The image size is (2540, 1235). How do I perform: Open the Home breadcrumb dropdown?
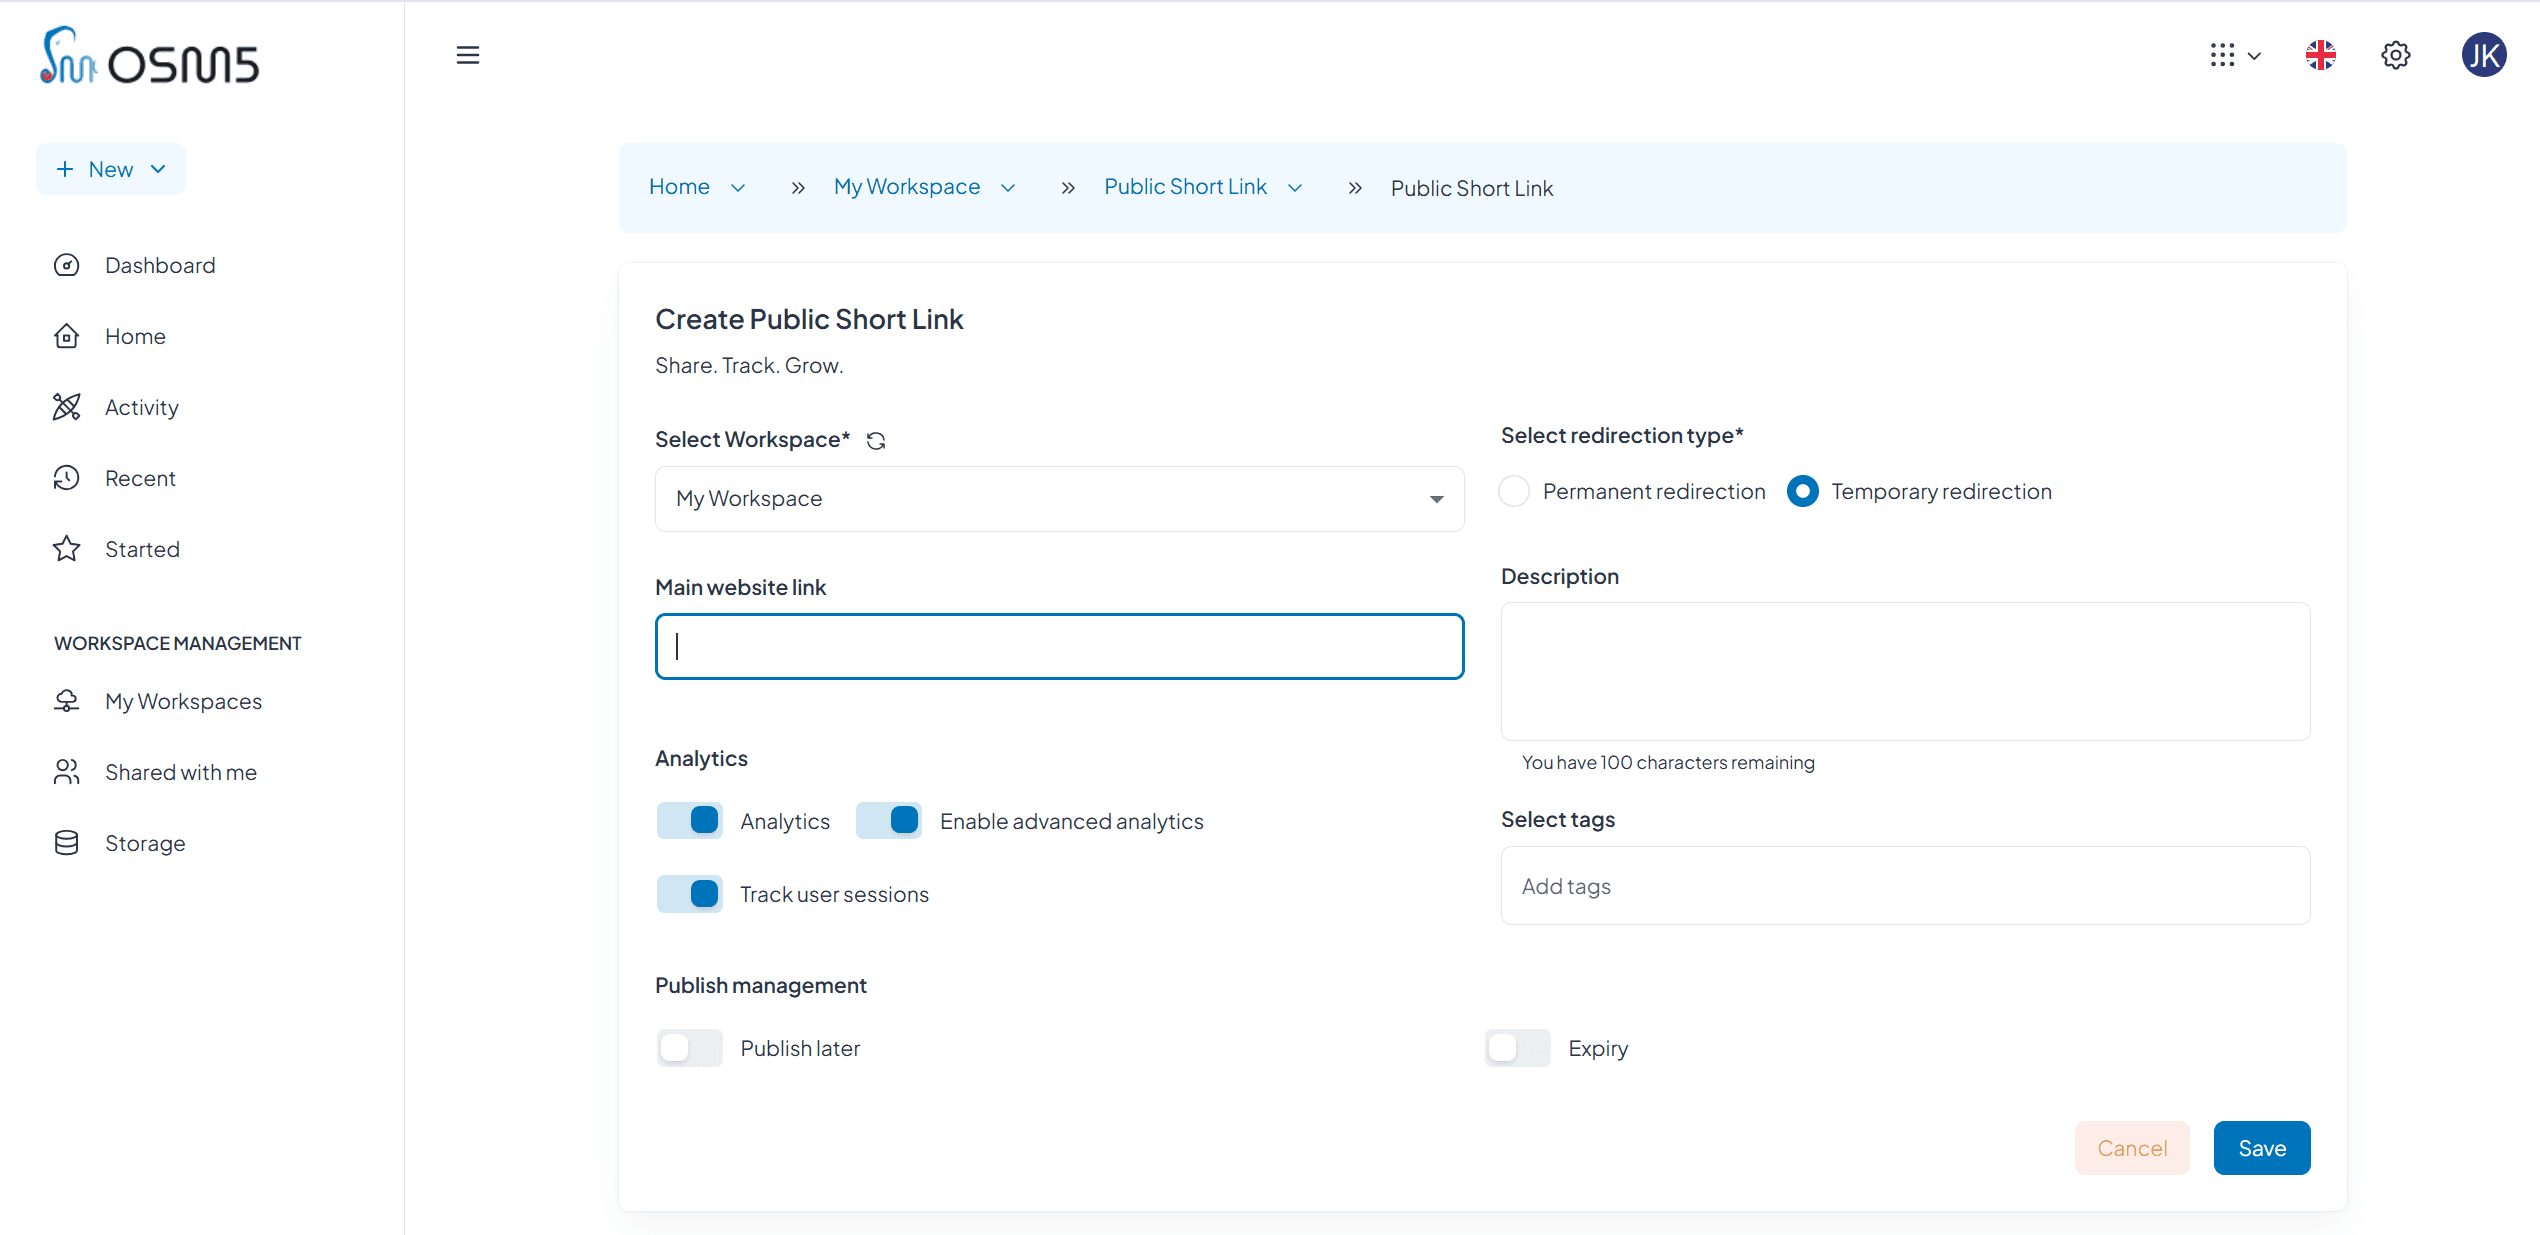(x=738, y=187)
